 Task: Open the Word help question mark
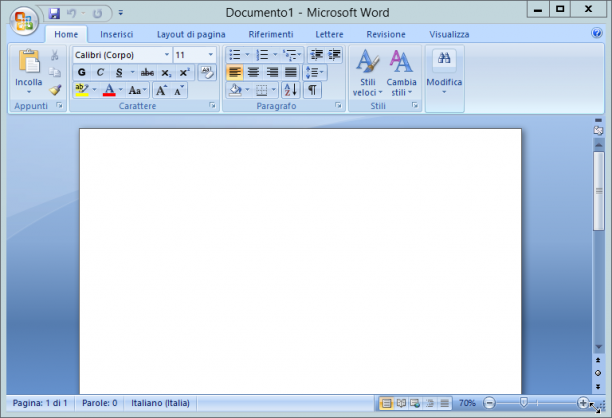coord(596,33)
